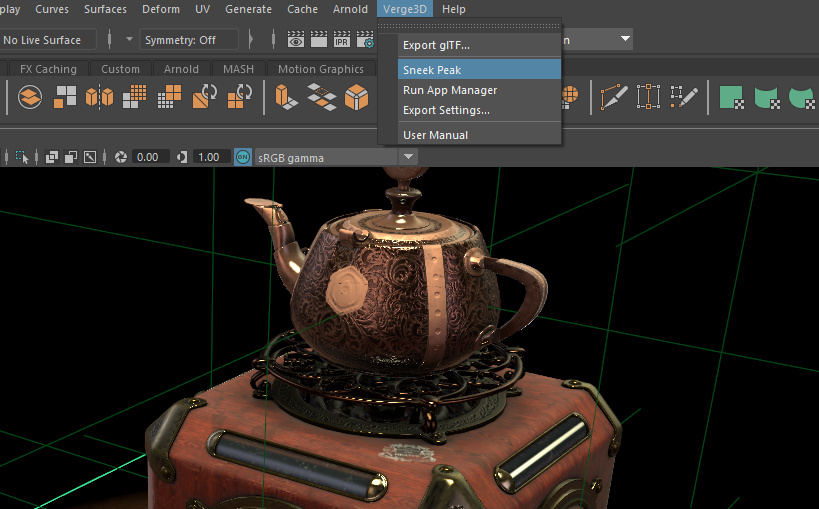Toggle X-Ray shading in viewport toolbar
The height and width of the screenshot is (509, 819).
click(52, 157)
